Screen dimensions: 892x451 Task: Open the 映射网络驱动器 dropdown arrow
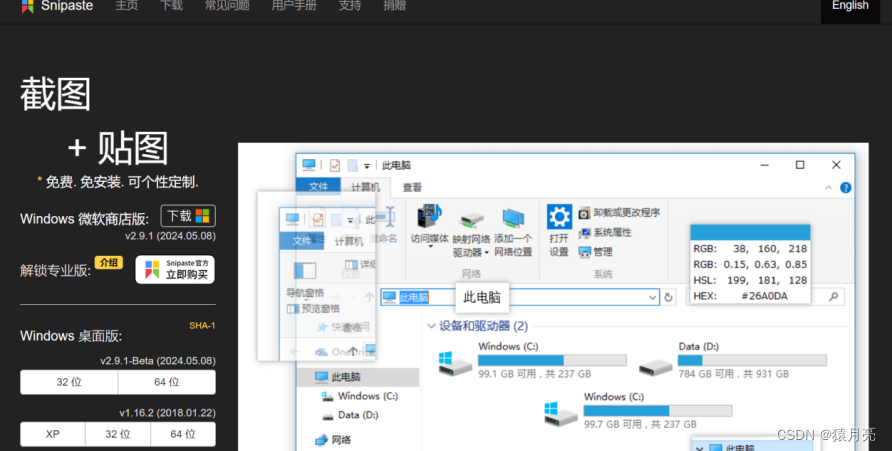(x=486, y=253)
